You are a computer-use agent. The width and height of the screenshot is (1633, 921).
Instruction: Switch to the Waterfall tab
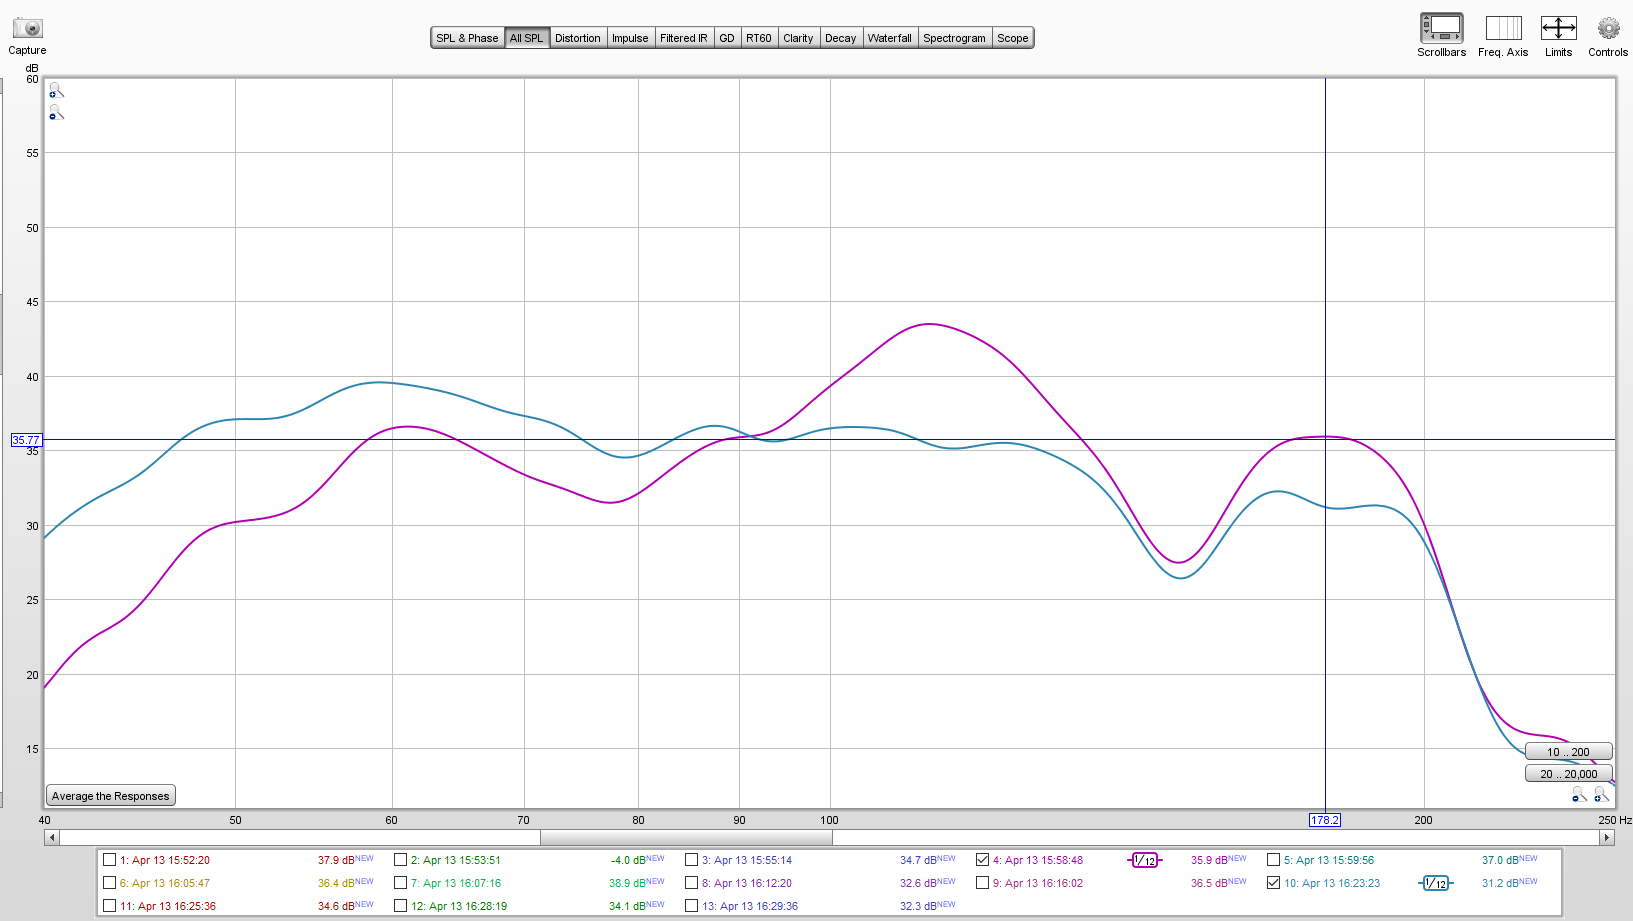pos(890,38)
